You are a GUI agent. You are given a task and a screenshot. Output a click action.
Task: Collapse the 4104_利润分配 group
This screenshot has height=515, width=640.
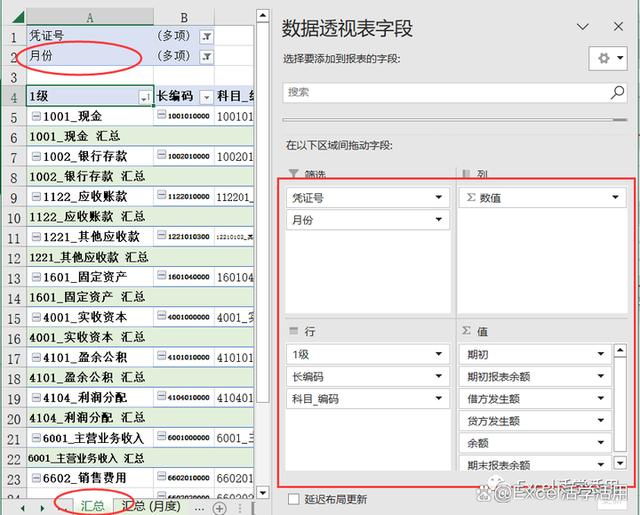click(36, 397)
